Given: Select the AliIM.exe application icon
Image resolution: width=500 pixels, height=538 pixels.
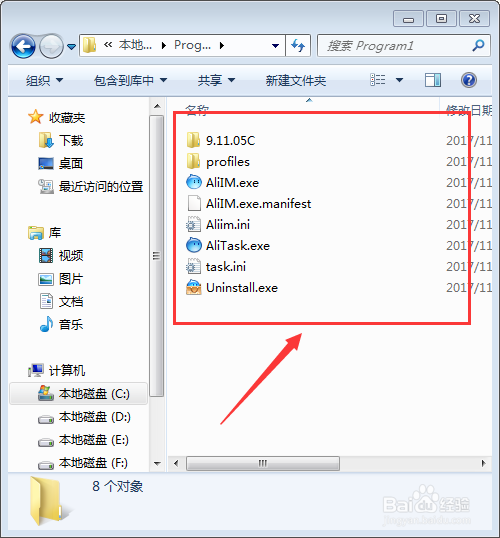Looking at the screenshot, I should pyautogui.click(x=194, y=183).
